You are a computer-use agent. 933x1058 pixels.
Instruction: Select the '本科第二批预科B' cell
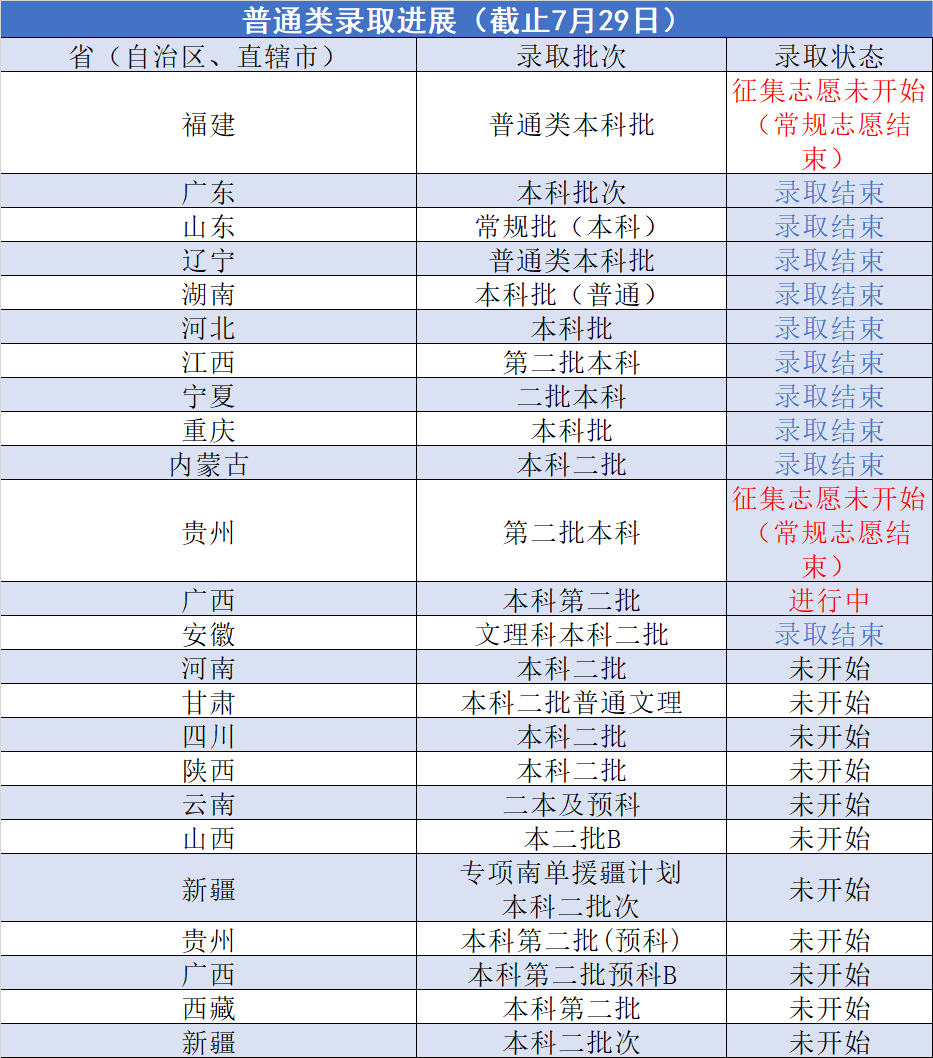tap(571, 974)
